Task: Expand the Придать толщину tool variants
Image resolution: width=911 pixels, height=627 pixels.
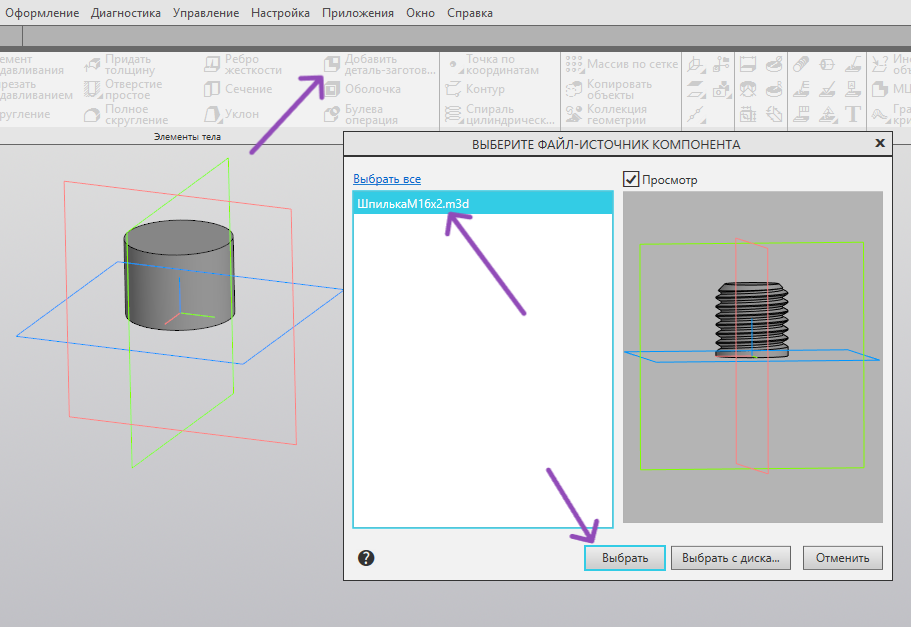Action: tap(99, 71)
